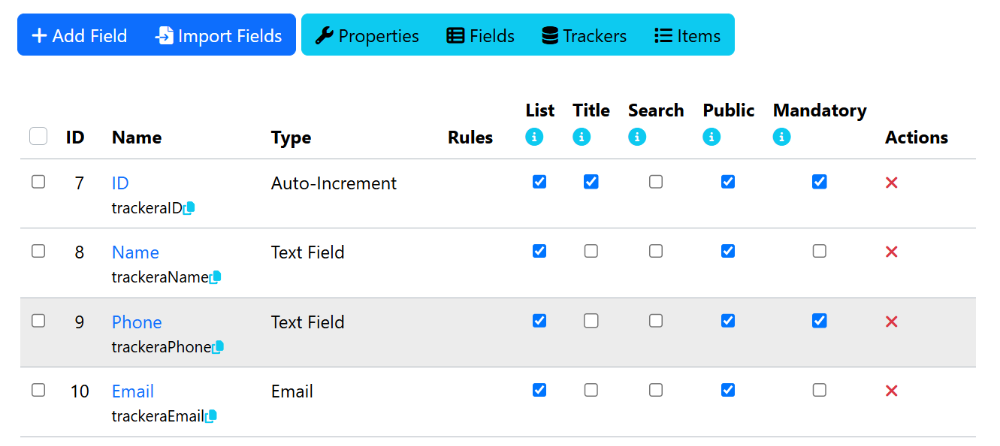Copy the trackeraEmail permanent name

[210, 416]
